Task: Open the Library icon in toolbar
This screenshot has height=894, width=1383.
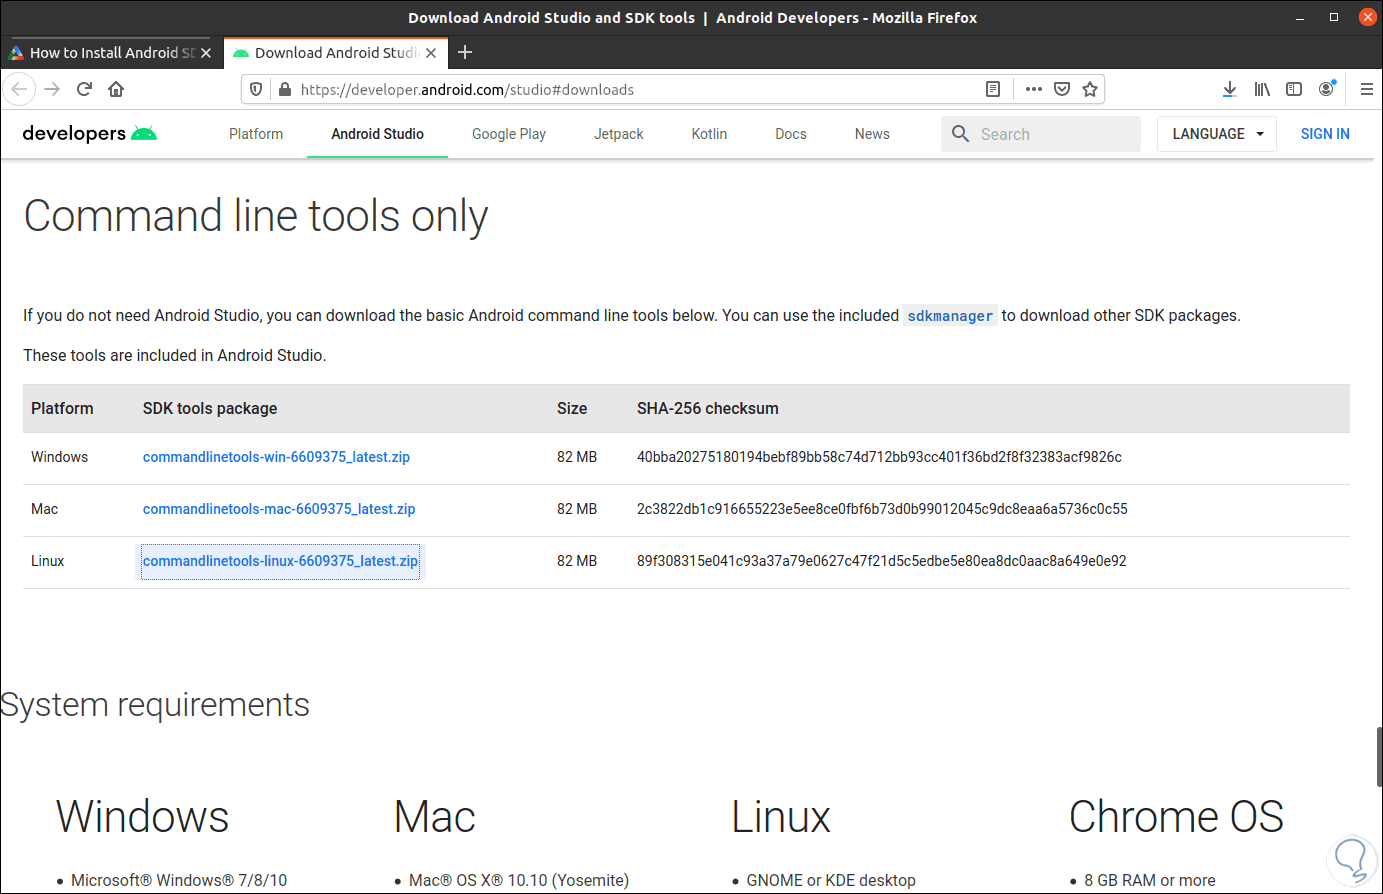Action: pyautogui.click(x=1262, y=89)
